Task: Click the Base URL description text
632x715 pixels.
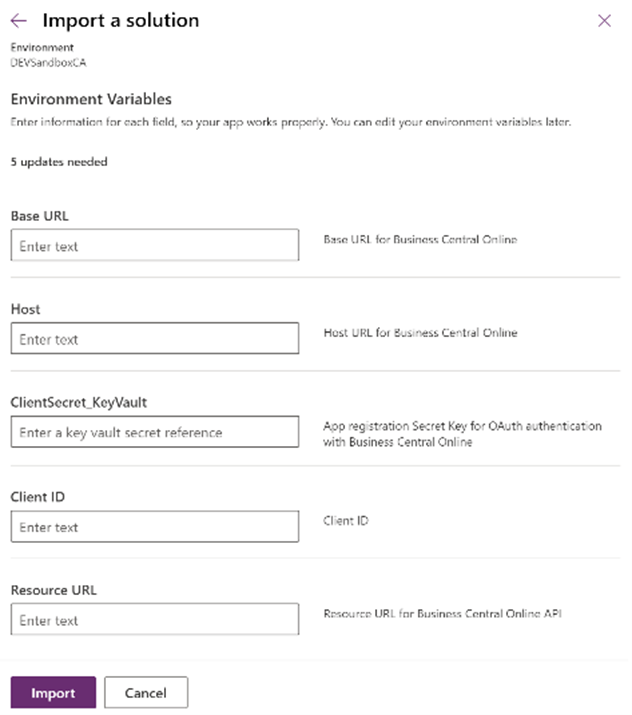Action: pos(420,240)
